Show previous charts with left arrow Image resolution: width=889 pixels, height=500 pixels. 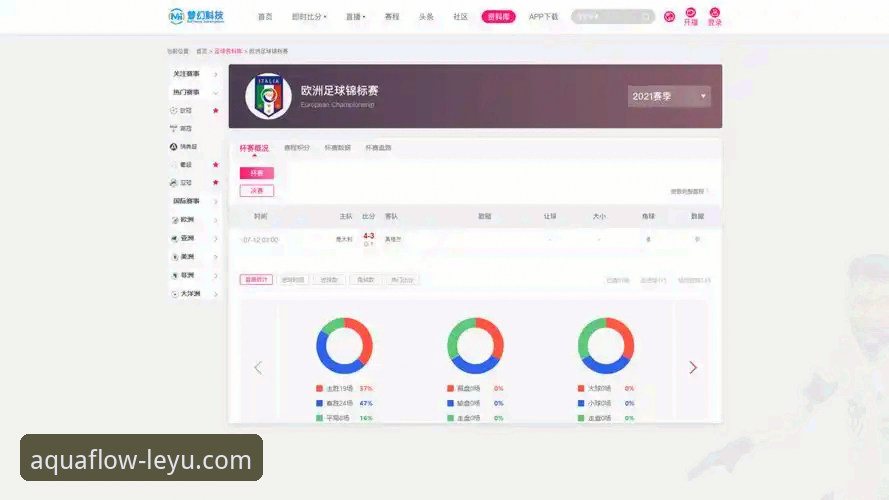(x=258, y=367)
